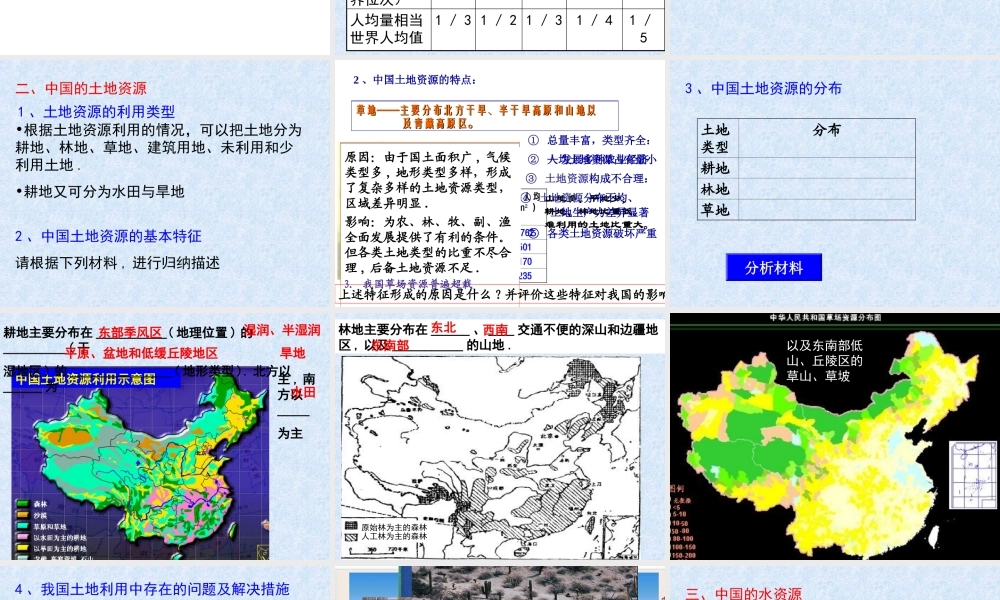1000x600 pixels.
Task: Click the text 以及东南部低山、丘陵区的草山、草坡
Action: click(825, 361)
